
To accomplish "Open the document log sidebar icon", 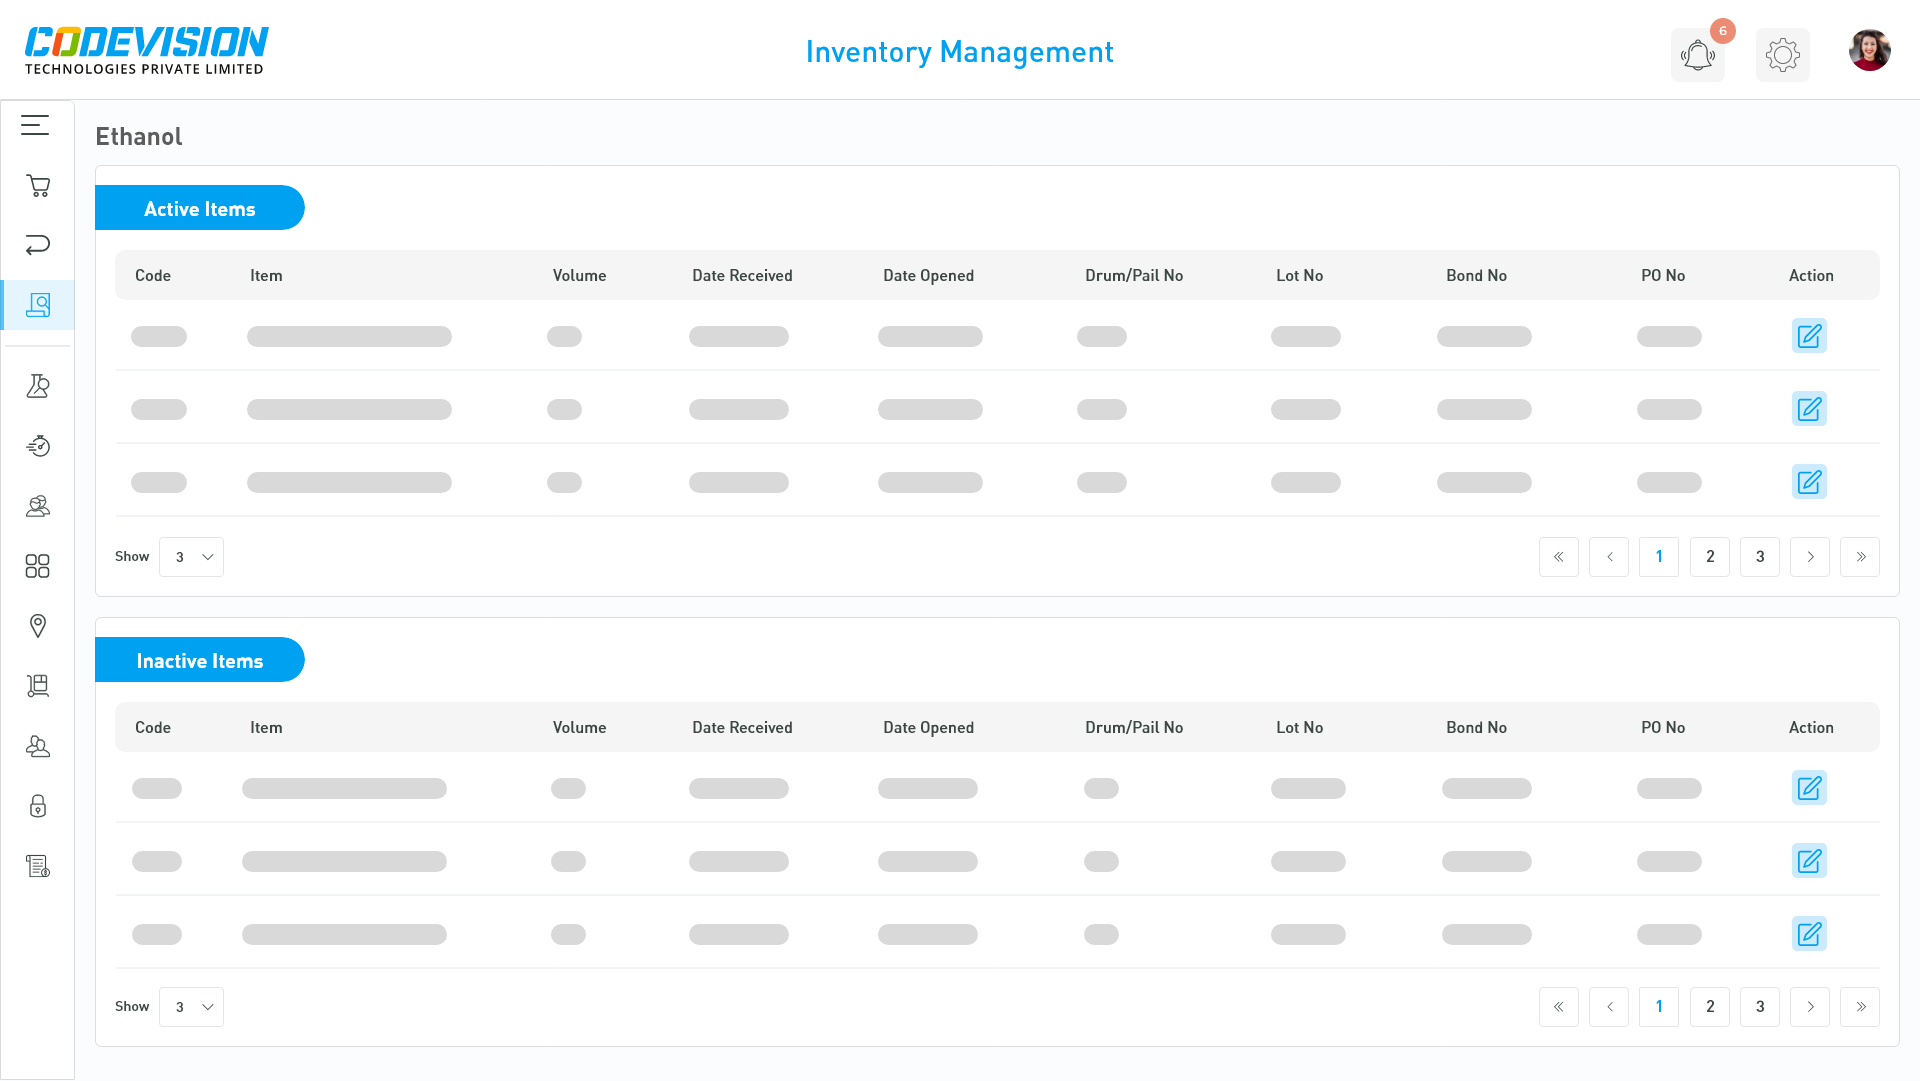I will point(38,866).
